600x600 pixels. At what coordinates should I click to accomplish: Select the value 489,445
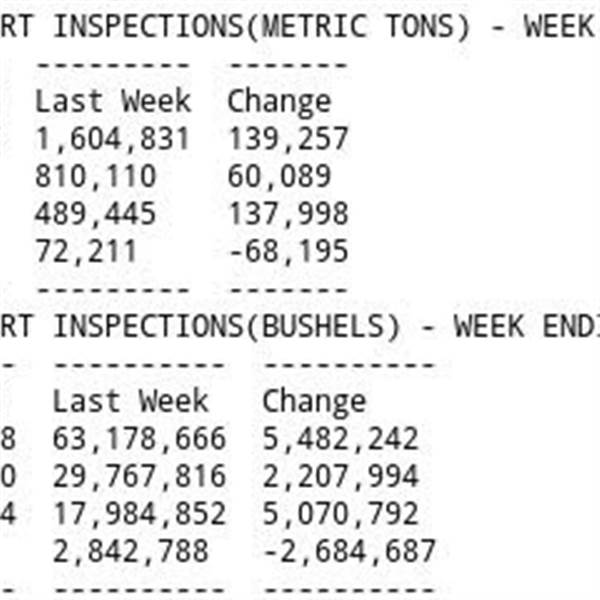pos(96,213)
